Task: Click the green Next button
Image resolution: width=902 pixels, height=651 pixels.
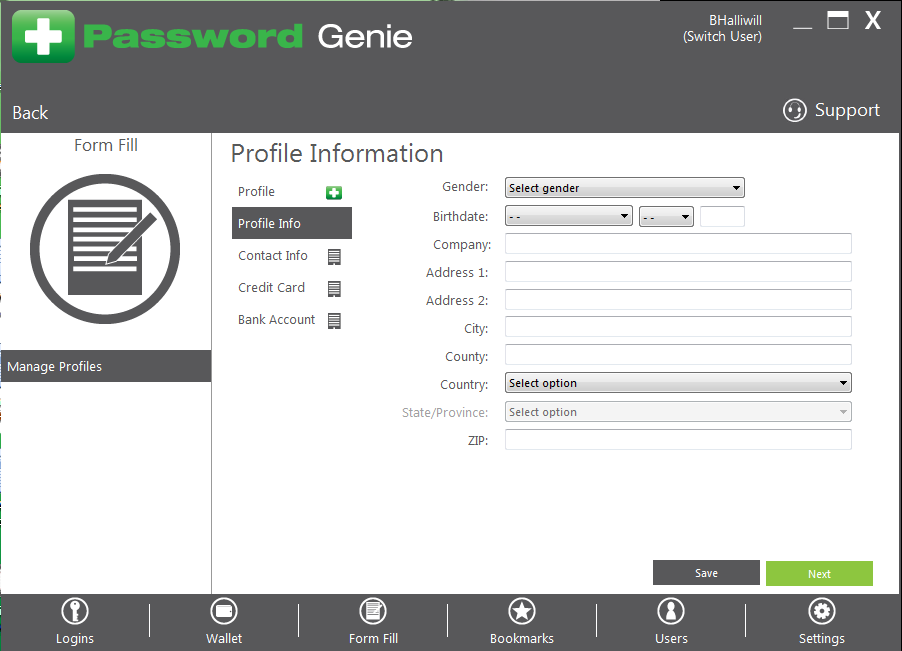Action: coord(819,573)
